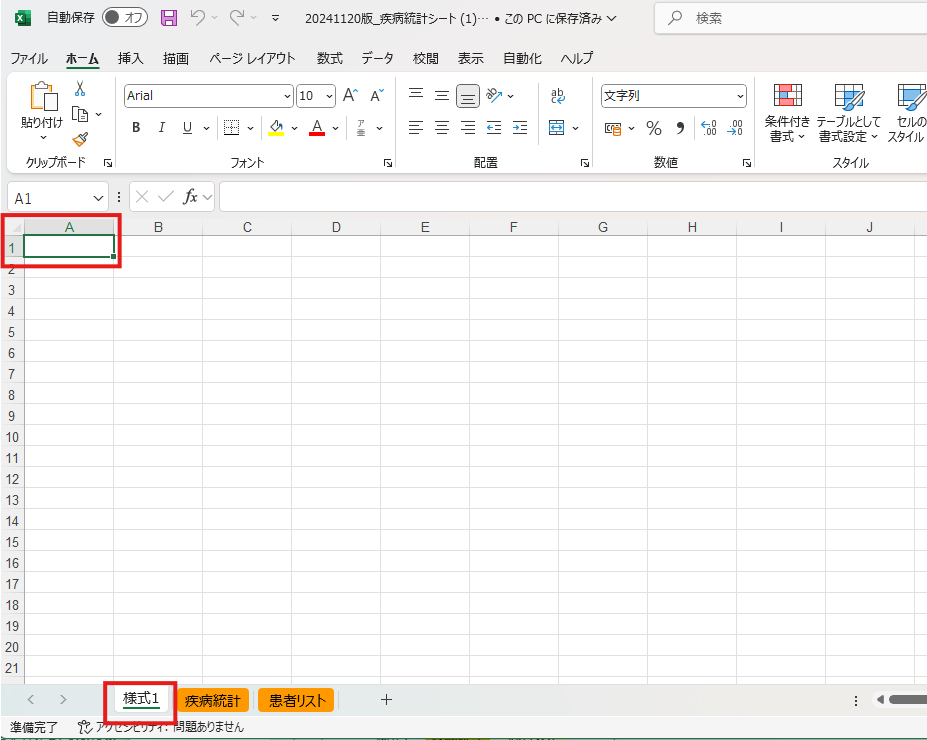Click the Cut scissors icon
This screenshot has width=927, height=740.
[80, 89]
